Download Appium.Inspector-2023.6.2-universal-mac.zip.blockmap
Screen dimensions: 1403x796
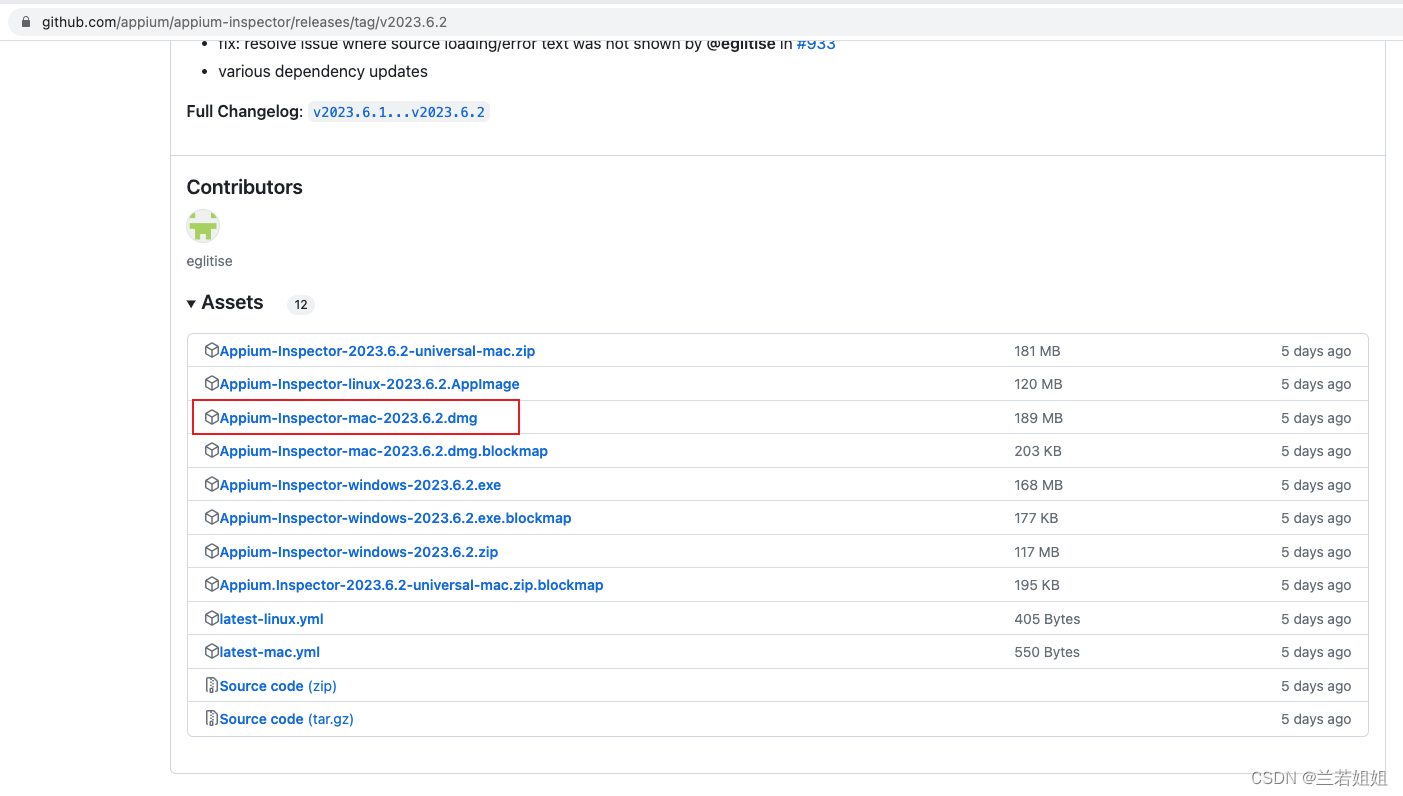411,585
